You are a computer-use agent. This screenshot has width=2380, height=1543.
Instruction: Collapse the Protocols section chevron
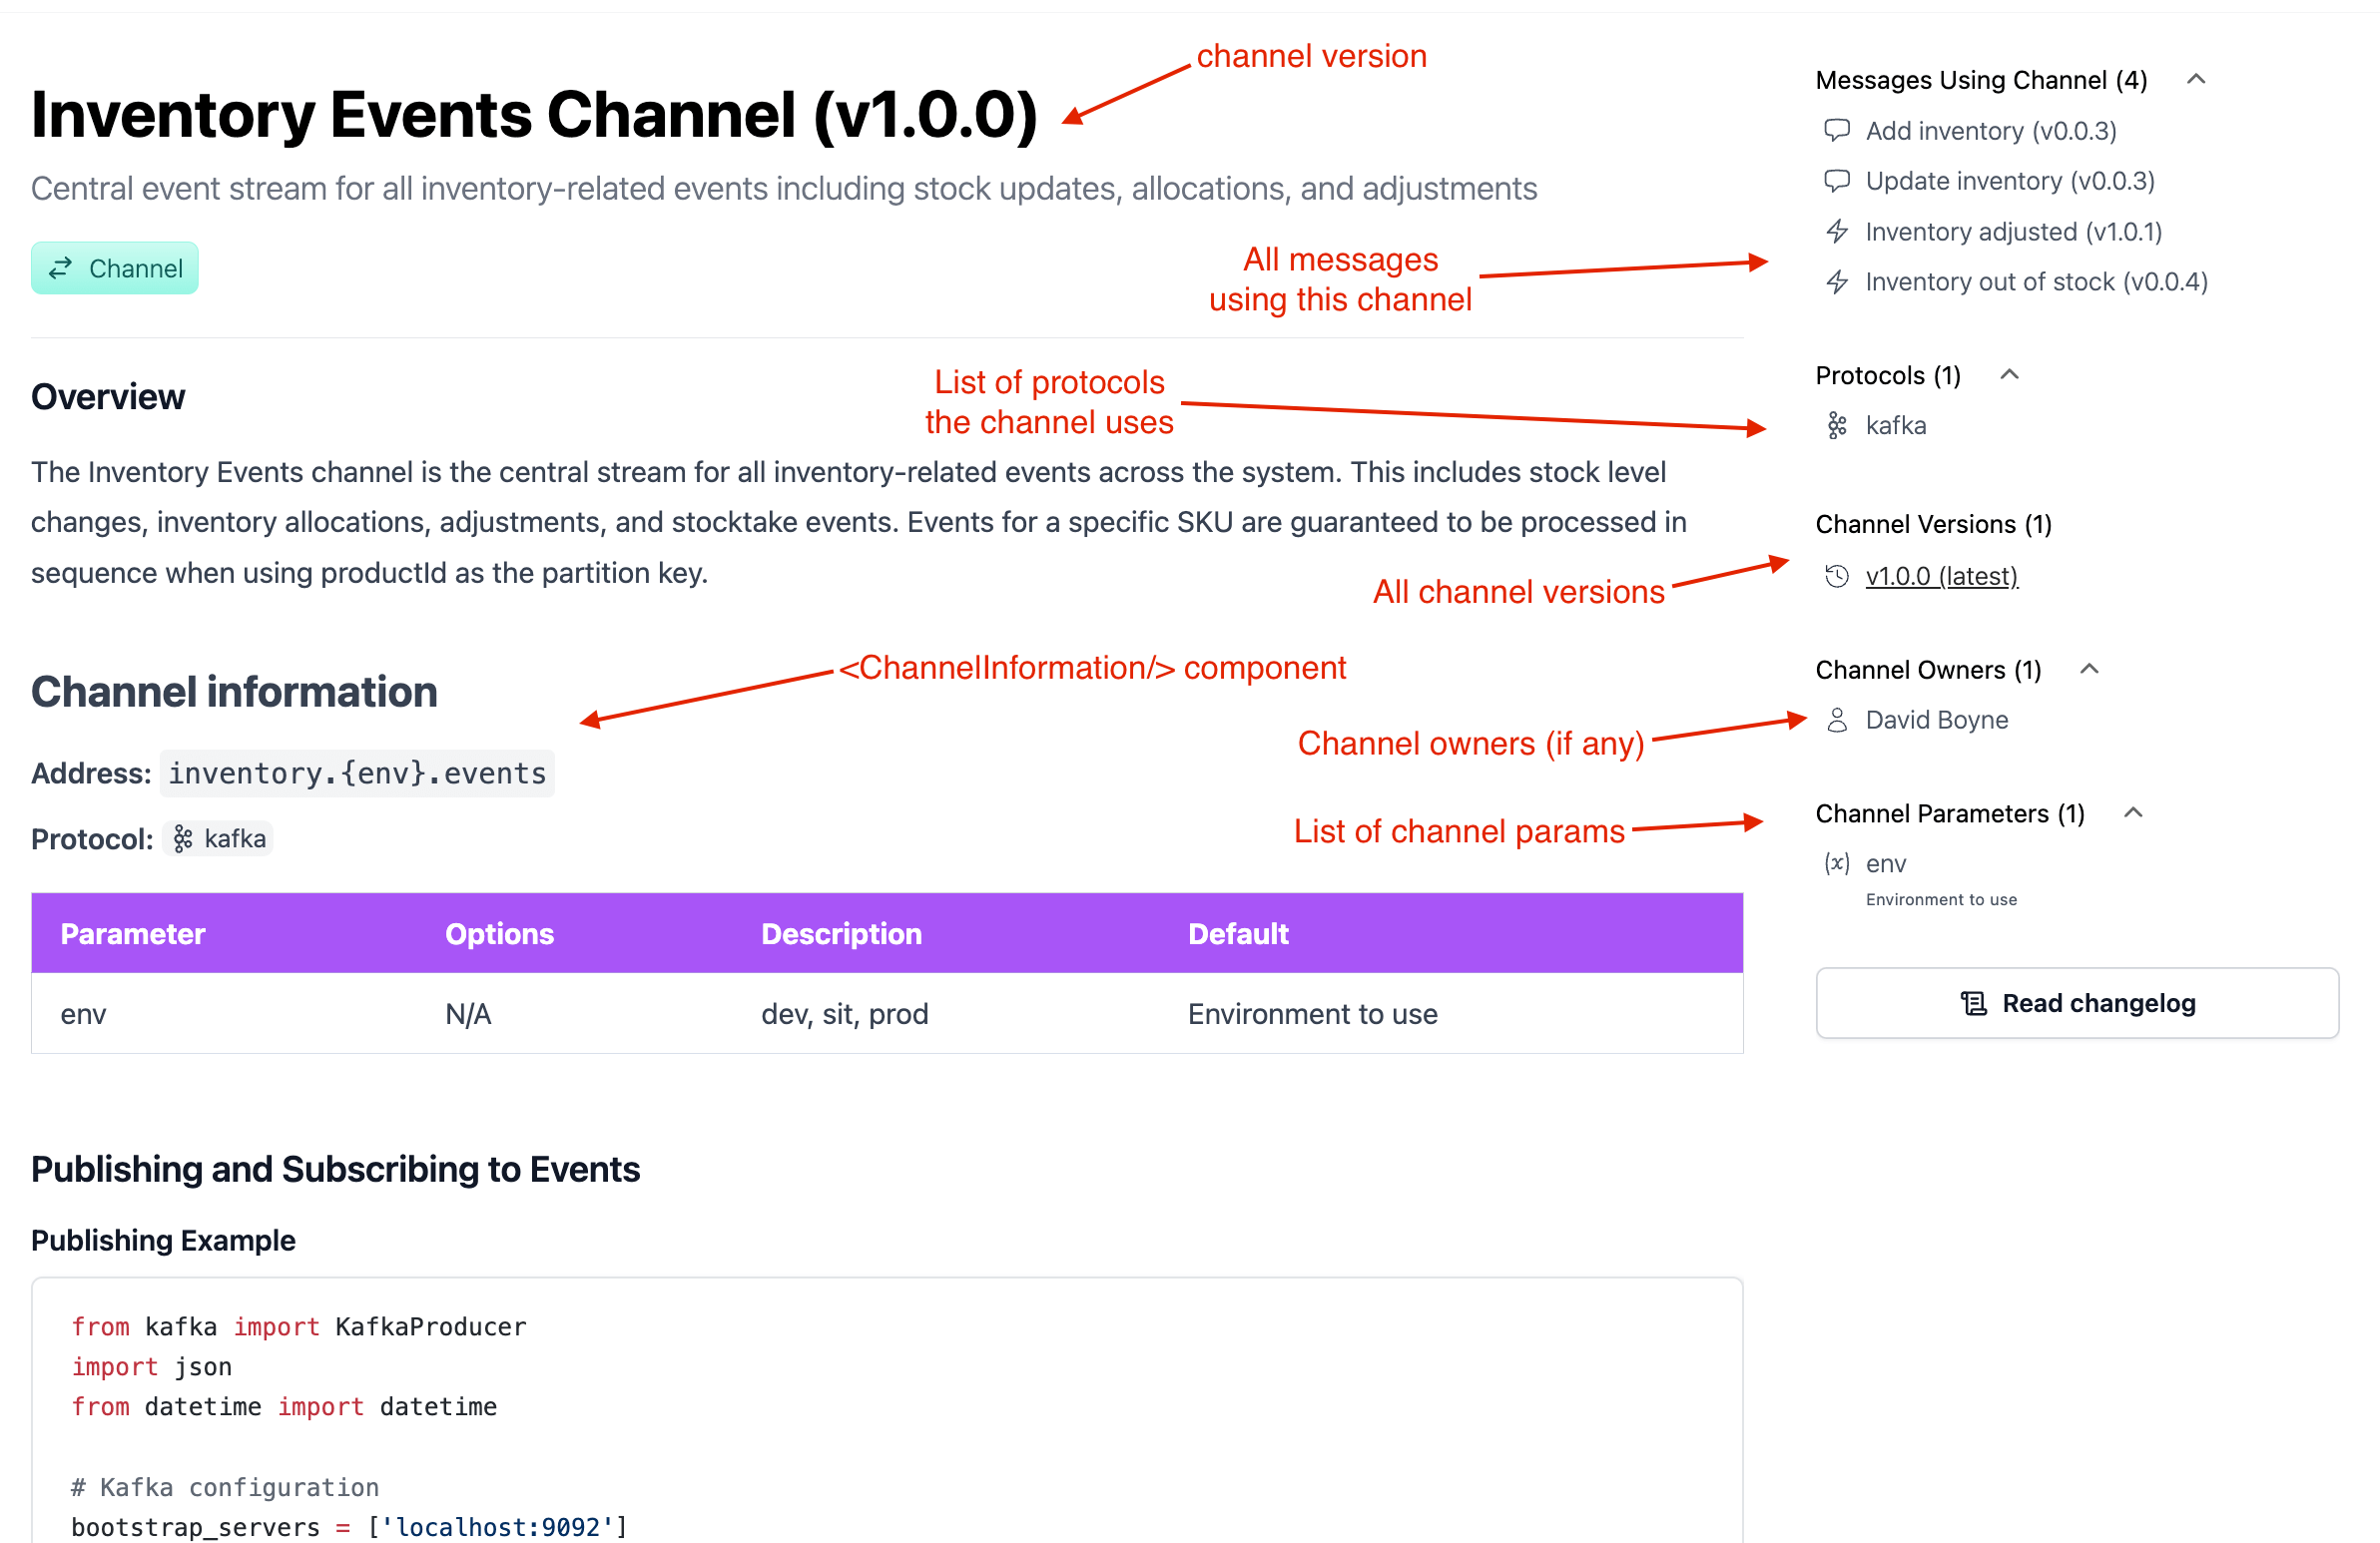(x=2009, y=375)
